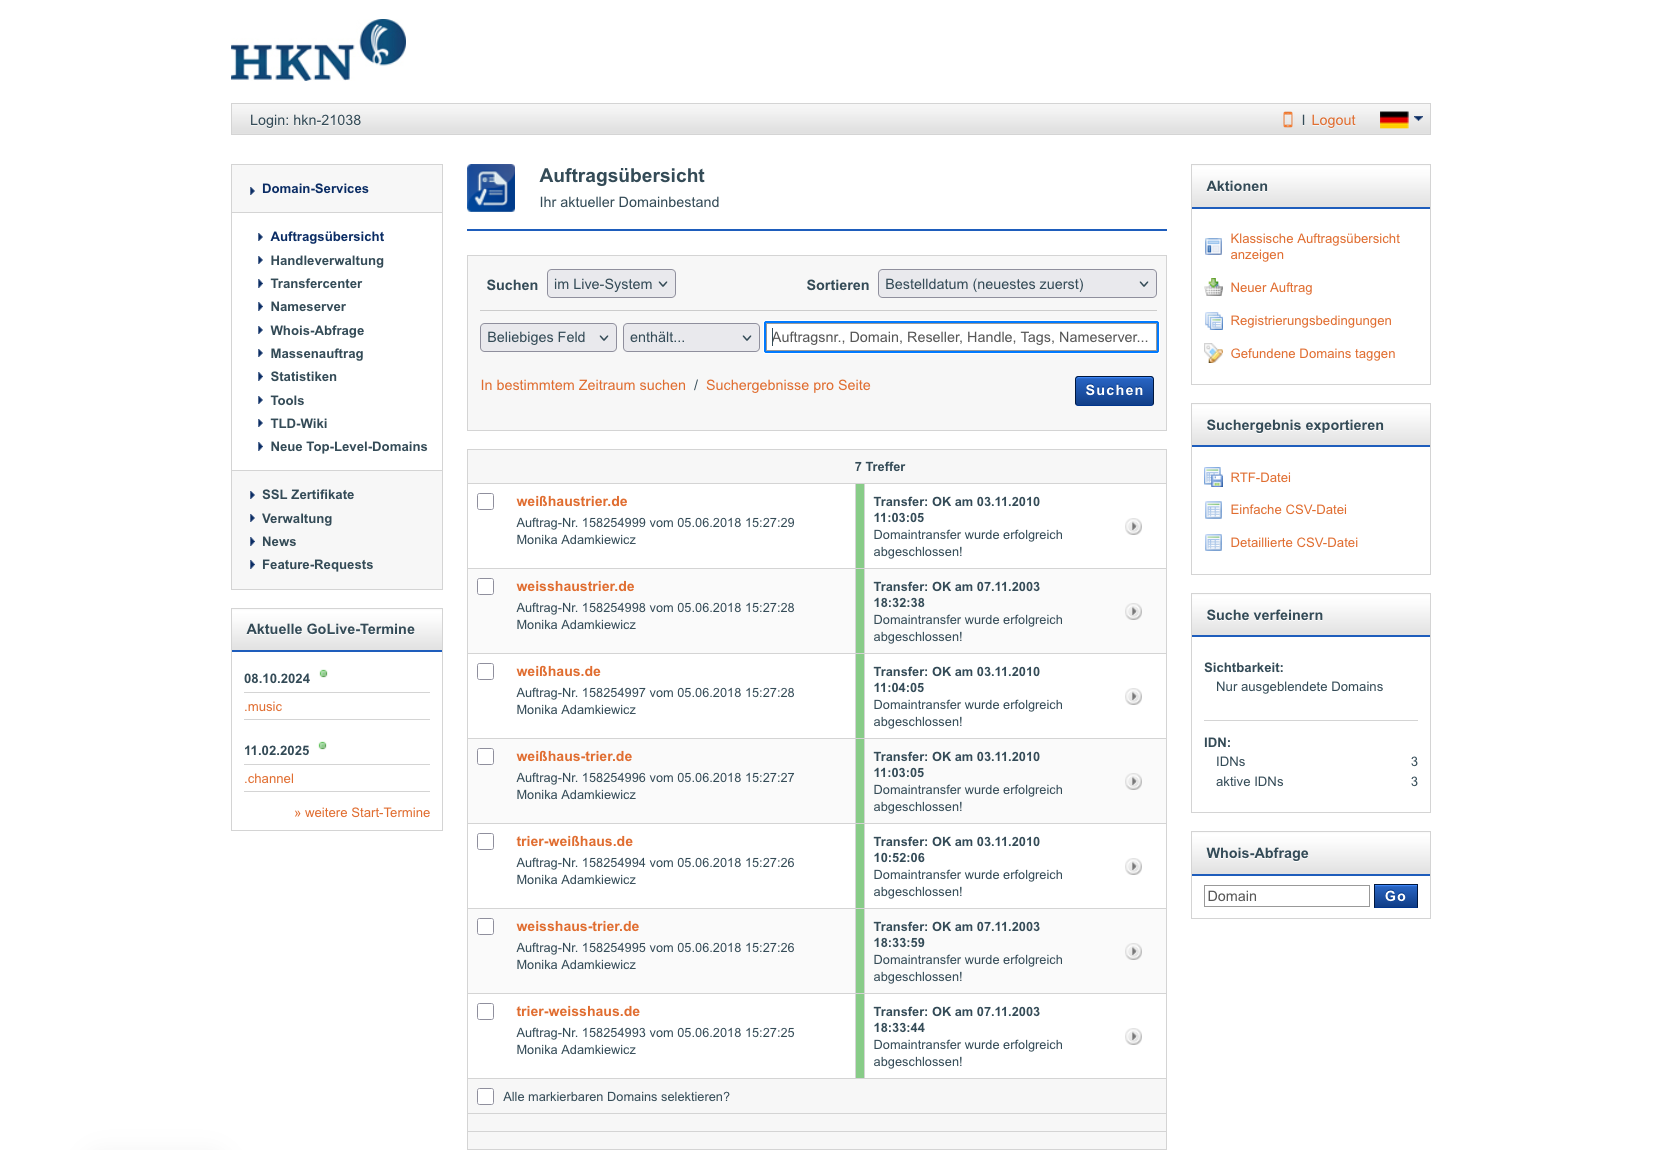Screen dimensions: 1657x1150
Task: Expand the SSL Zertifikate menu section
Action: coord(308,494)
